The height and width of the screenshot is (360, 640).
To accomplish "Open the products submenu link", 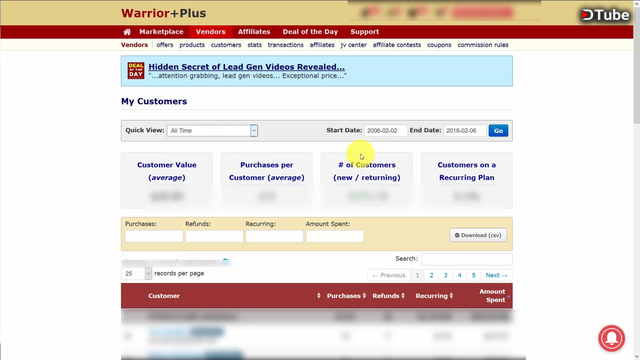I will pos(192,45).
